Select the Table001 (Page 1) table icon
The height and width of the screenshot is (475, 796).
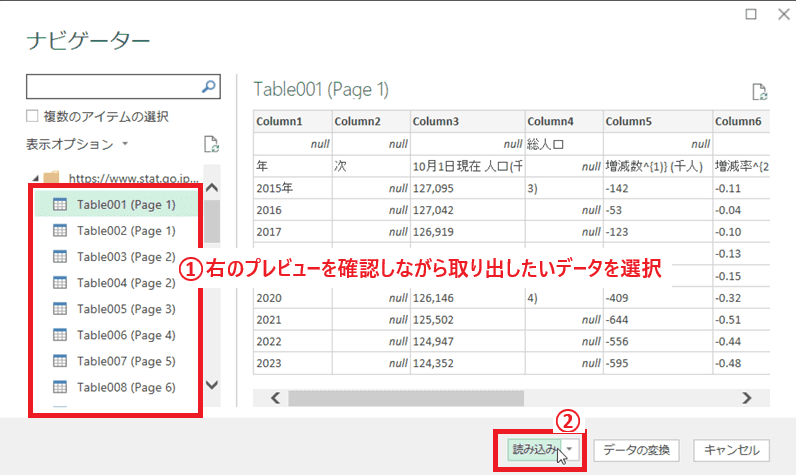[59, 205]
